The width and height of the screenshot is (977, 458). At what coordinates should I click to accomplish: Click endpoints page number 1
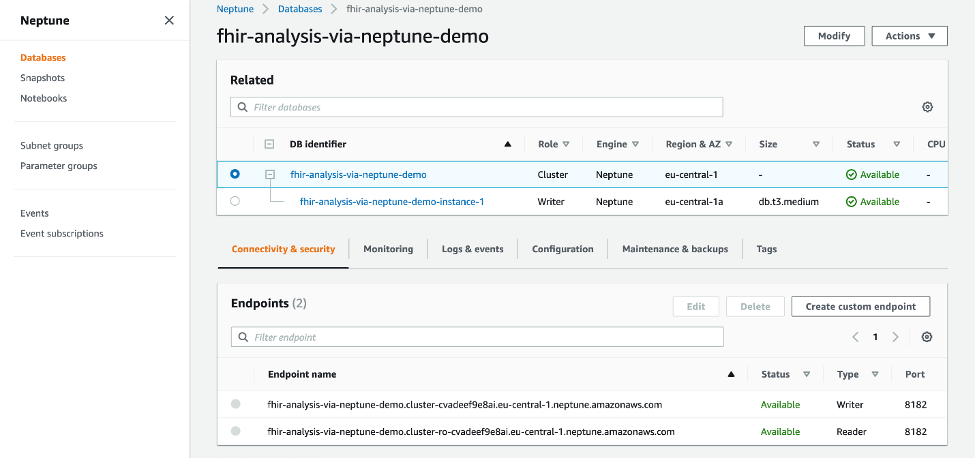click(875, 337)
